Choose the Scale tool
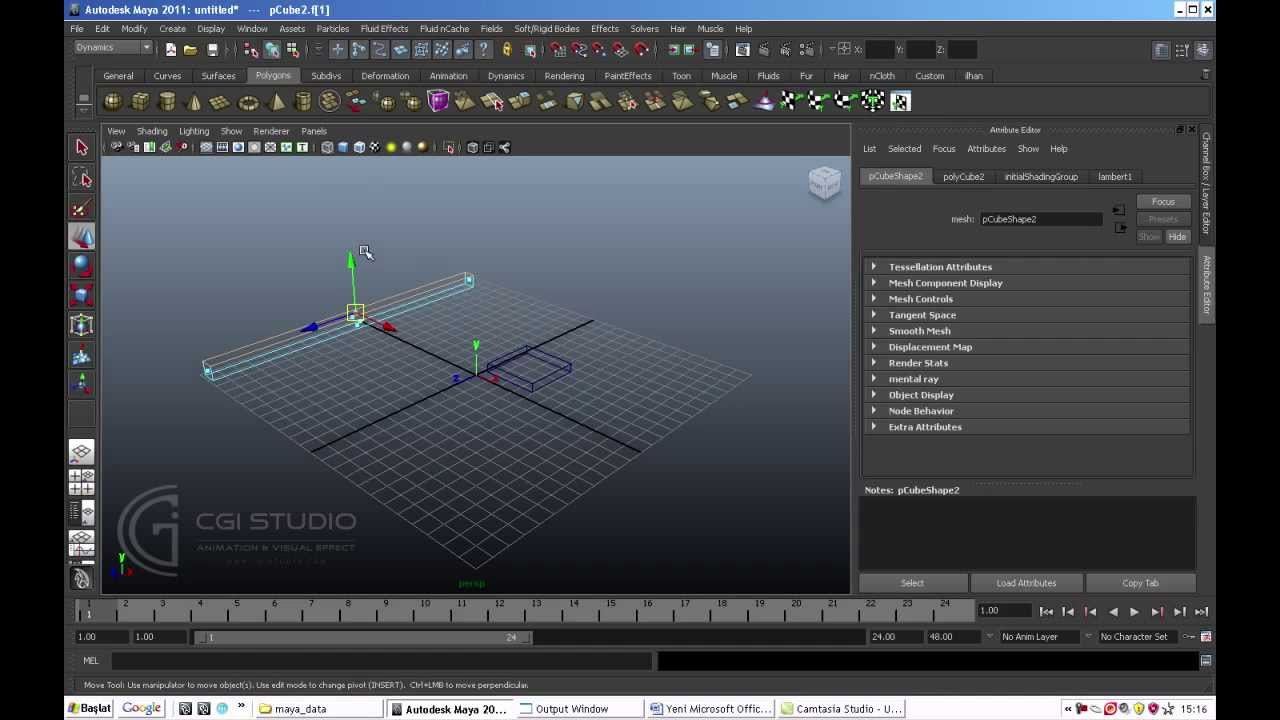This screenshot has width=1280, height=720. (x=82, y=296)
